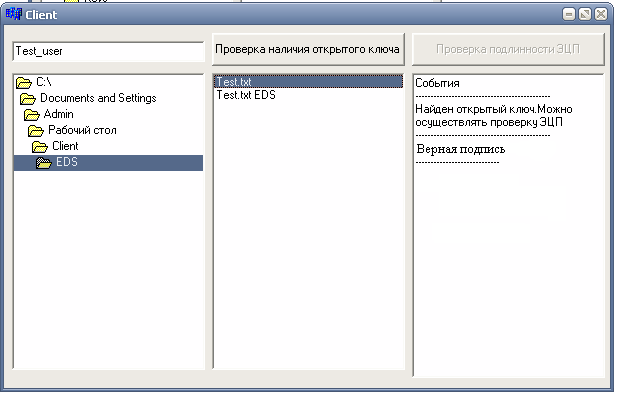Viewport: 618px width, 395px height.
Task: Click the open EDS folder icon
Action: coord(43,163)
